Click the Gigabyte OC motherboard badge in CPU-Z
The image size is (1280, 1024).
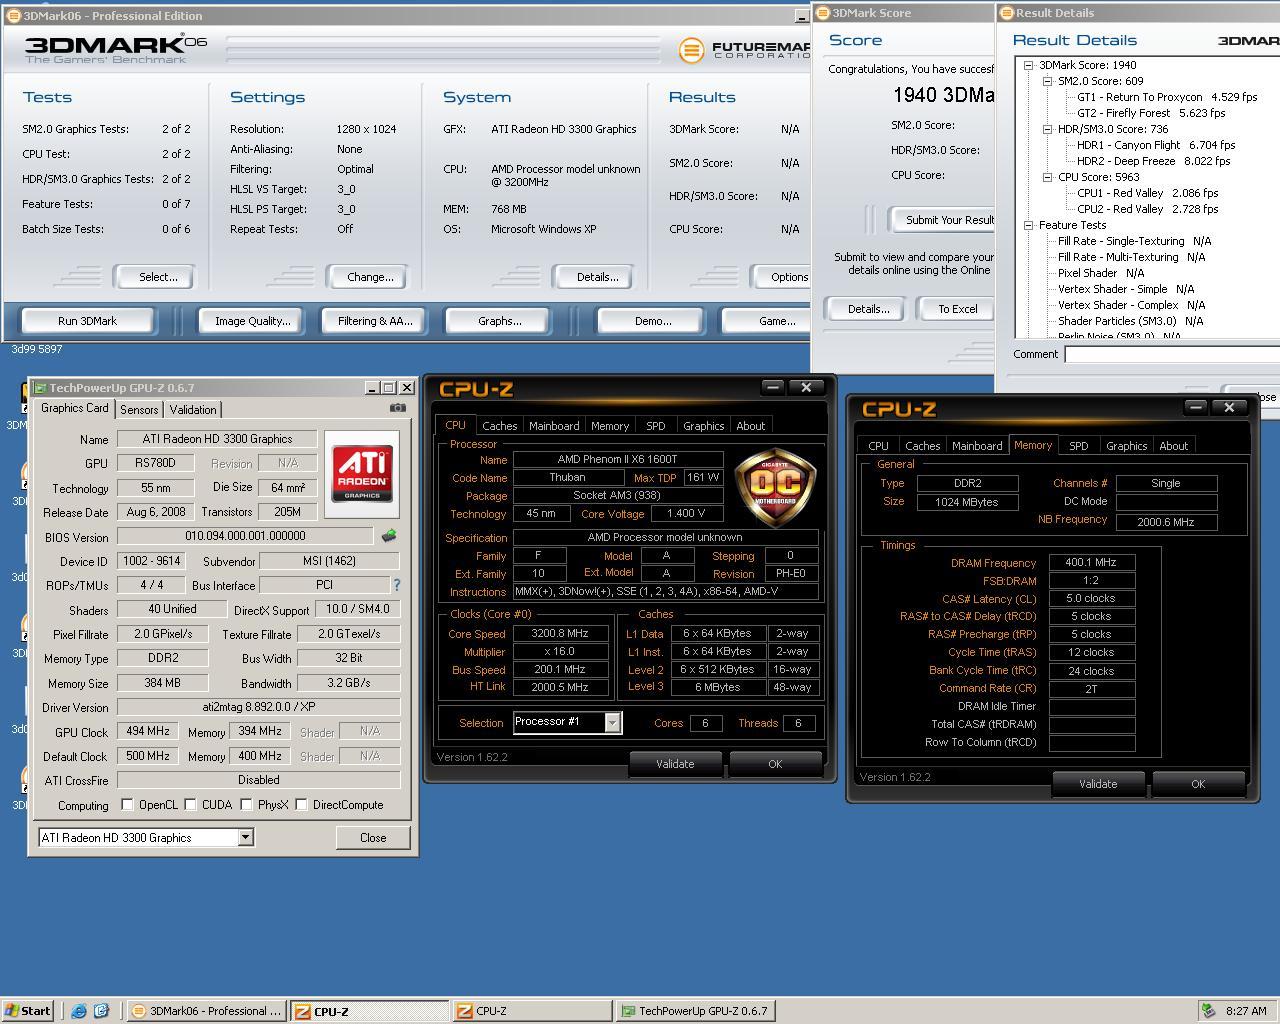click(x=775, y=490)
